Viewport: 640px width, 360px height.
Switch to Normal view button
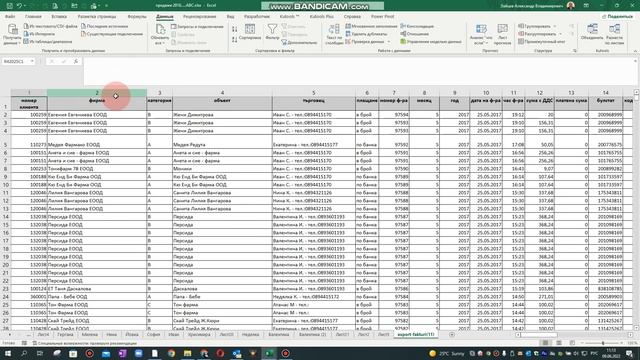coord(545,343)
